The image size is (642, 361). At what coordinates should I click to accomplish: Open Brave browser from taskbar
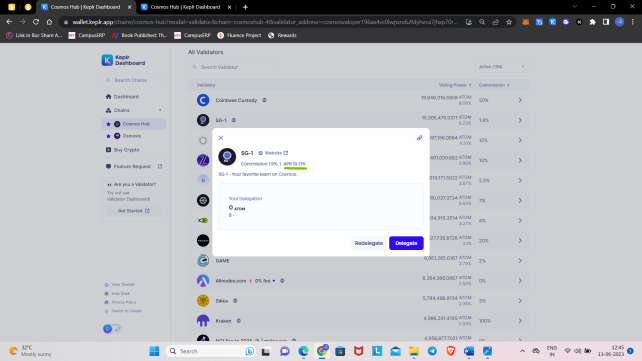click(450, 351)
